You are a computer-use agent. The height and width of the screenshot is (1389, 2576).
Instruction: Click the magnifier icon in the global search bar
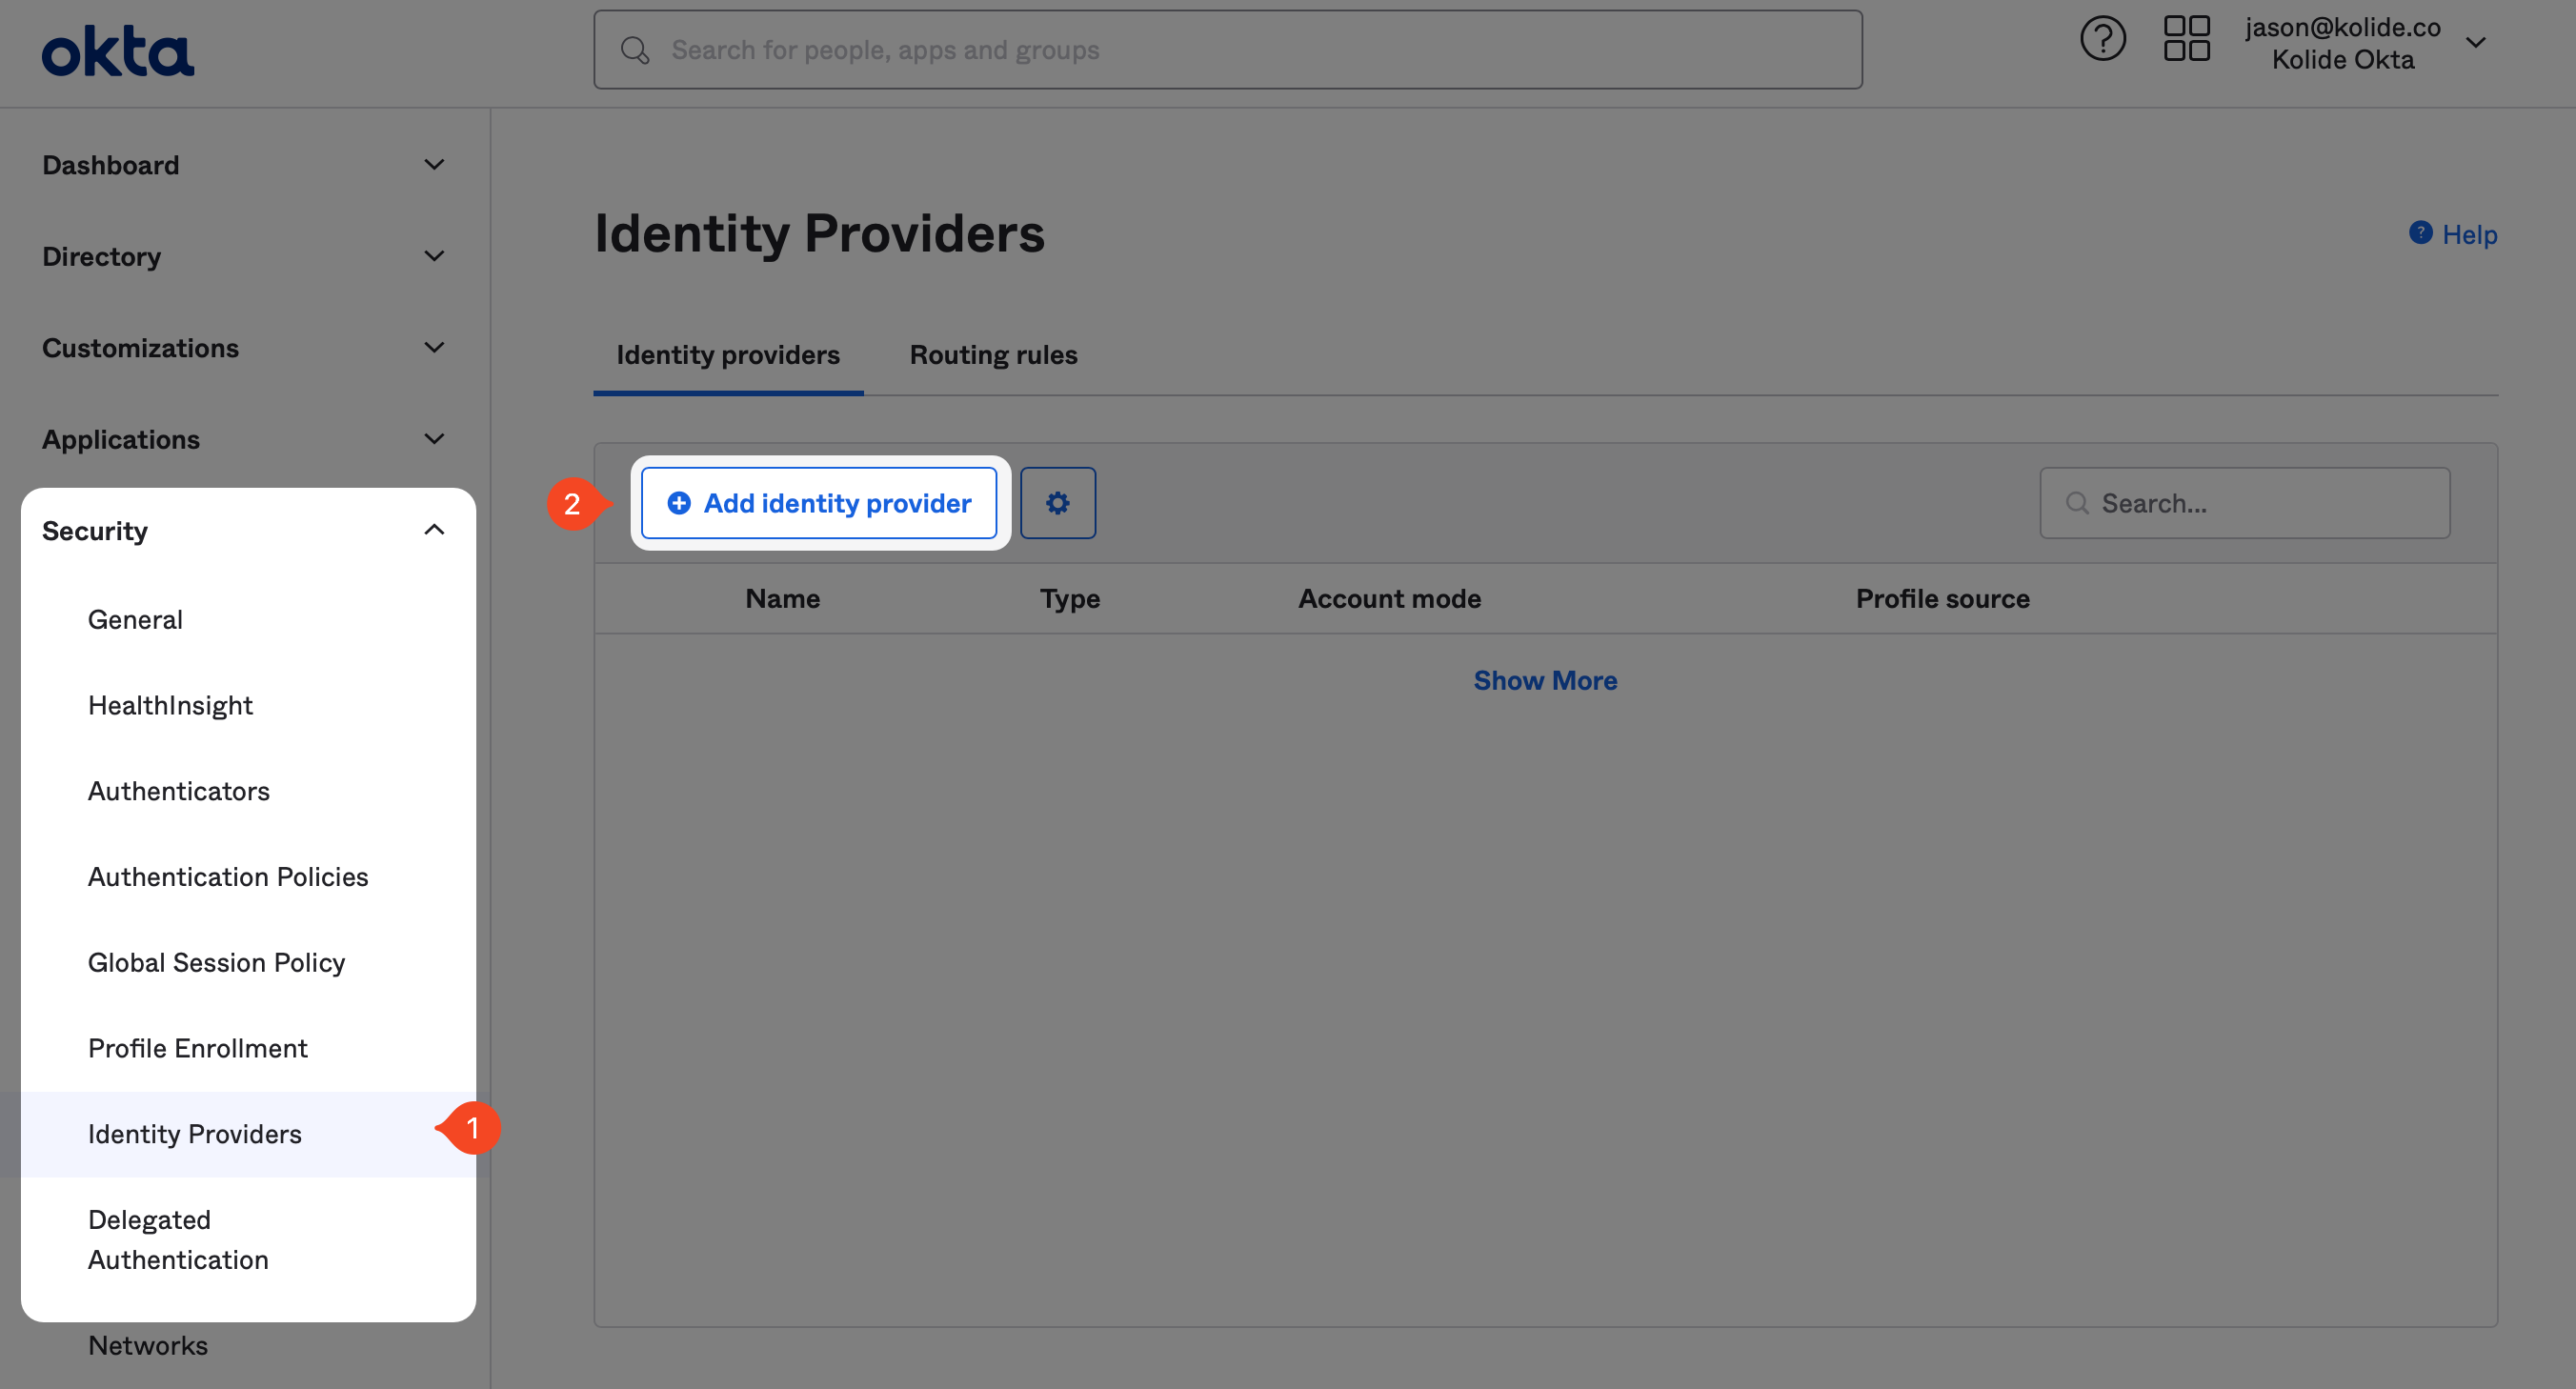coord(635,50)
